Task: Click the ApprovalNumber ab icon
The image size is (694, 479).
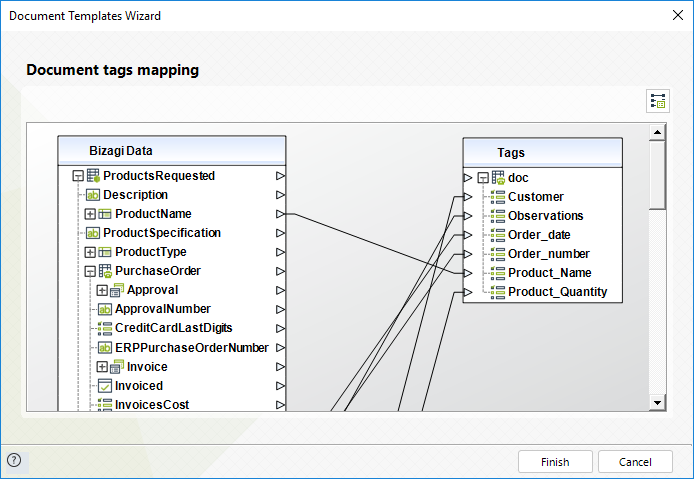Action: 104,309
